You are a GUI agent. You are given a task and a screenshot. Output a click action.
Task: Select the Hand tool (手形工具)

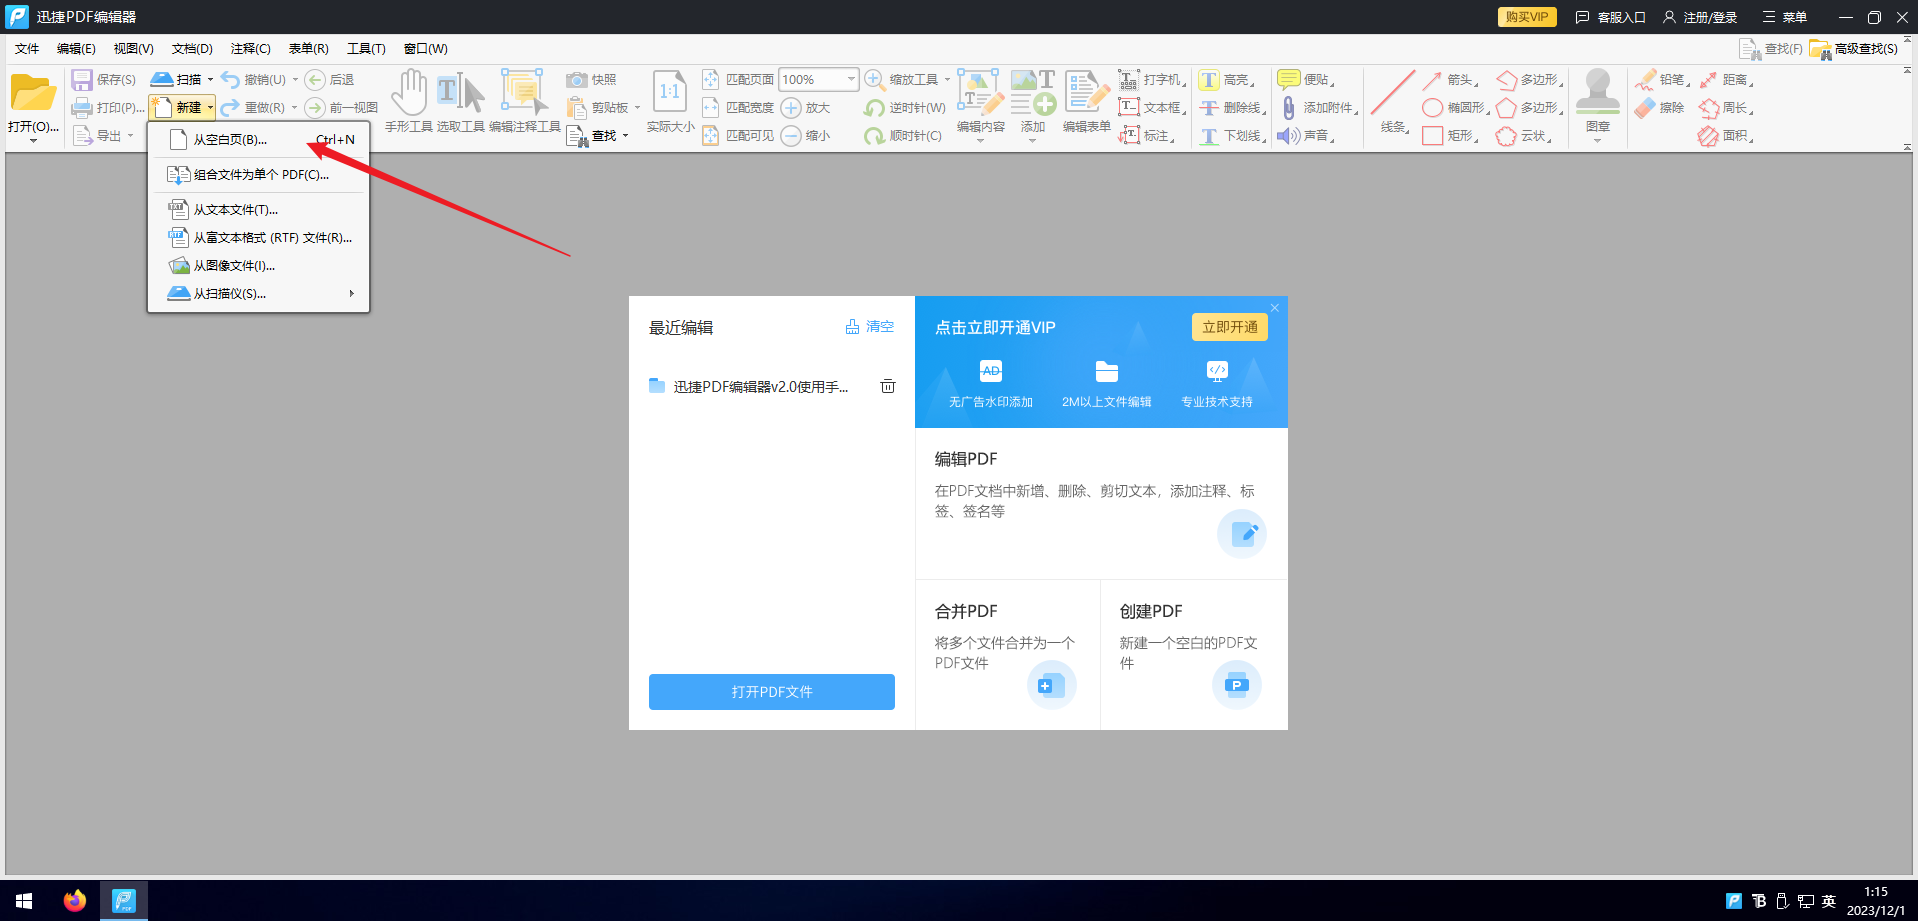click(x=408, y=93)
